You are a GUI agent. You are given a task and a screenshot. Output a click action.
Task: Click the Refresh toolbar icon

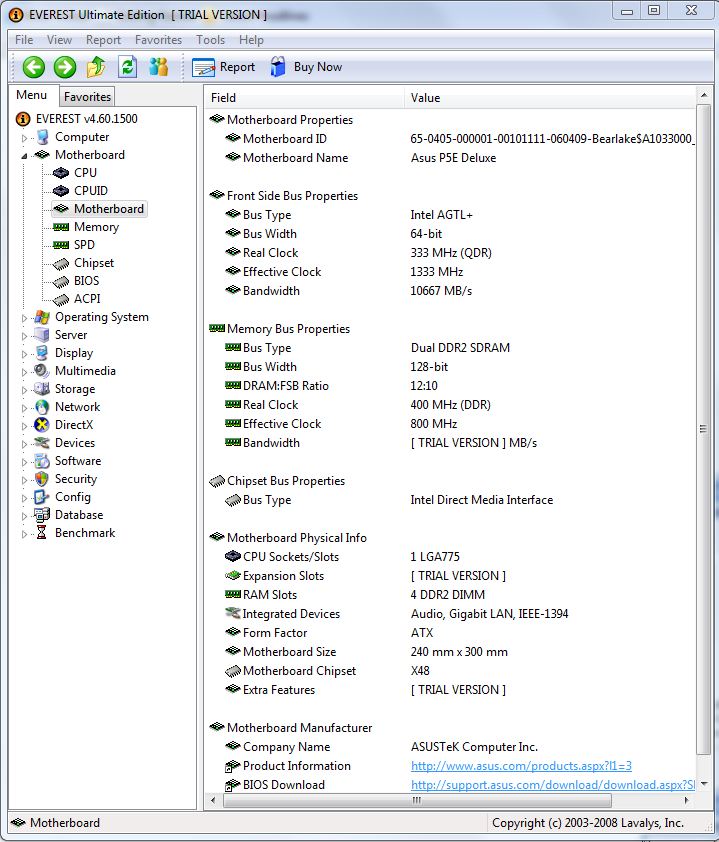coord(127,67)
